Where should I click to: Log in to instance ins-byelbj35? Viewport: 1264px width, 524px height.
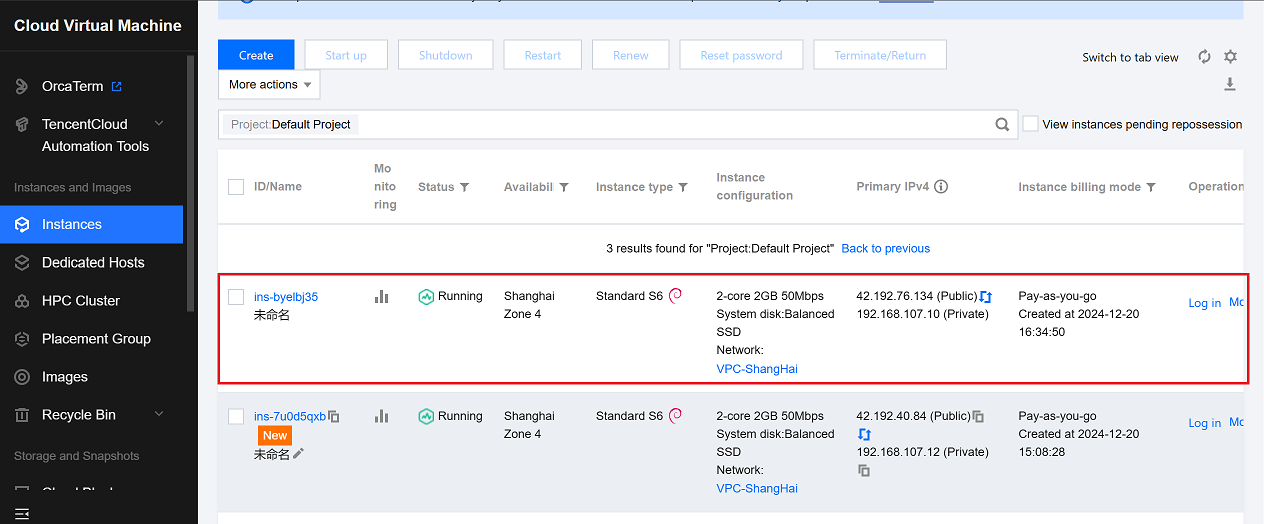tap(1205, 303)
